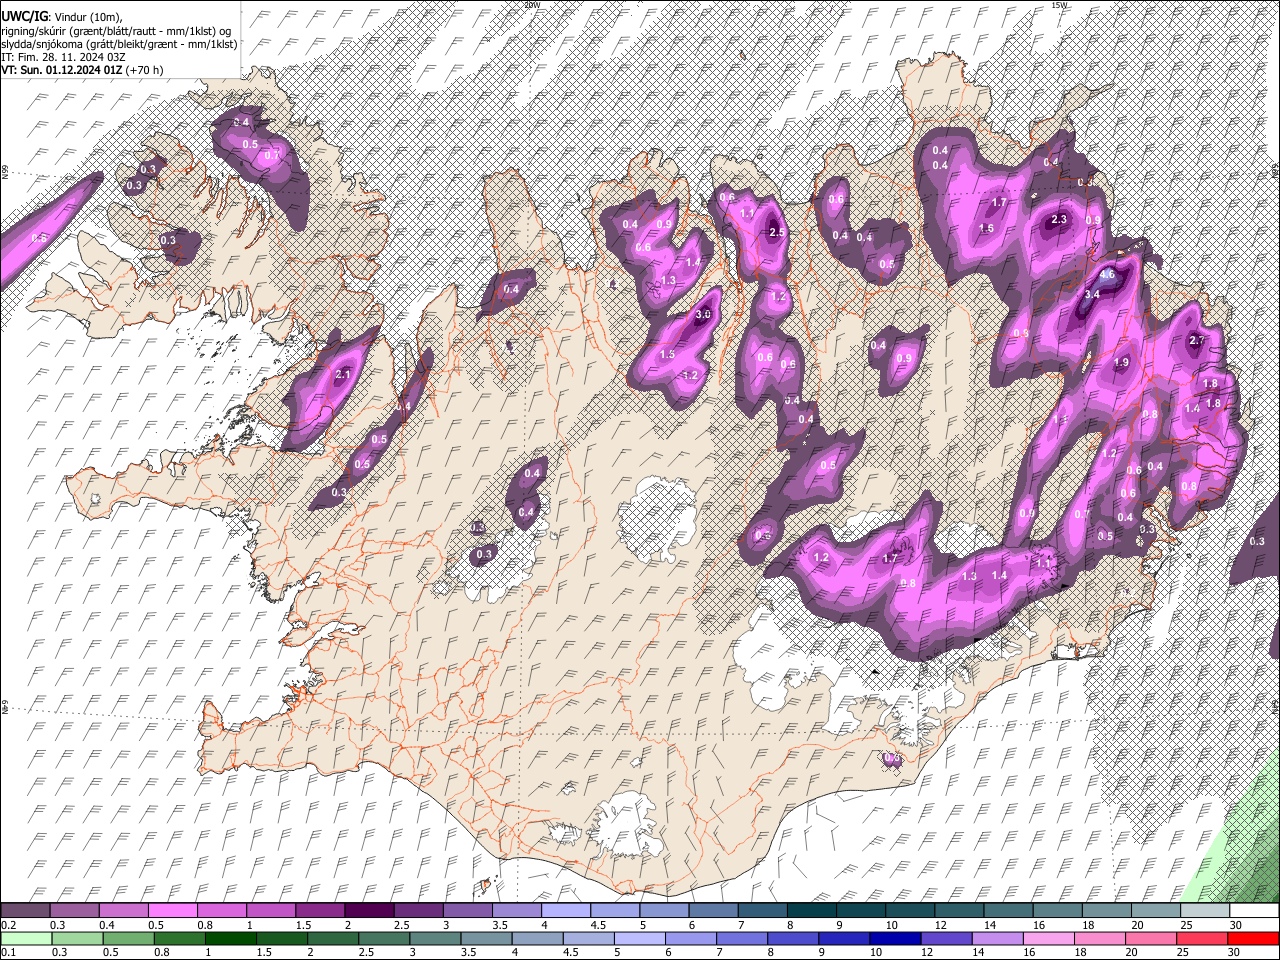The width and height of the screenshot is (1280, 960).
Task: Click the '2.3' snowfall value on the map
Action: coord(1060,219)
